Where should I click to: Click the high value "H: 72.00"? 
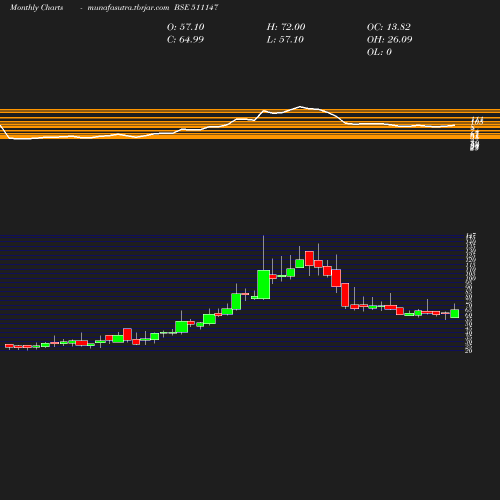coord(286,27)
